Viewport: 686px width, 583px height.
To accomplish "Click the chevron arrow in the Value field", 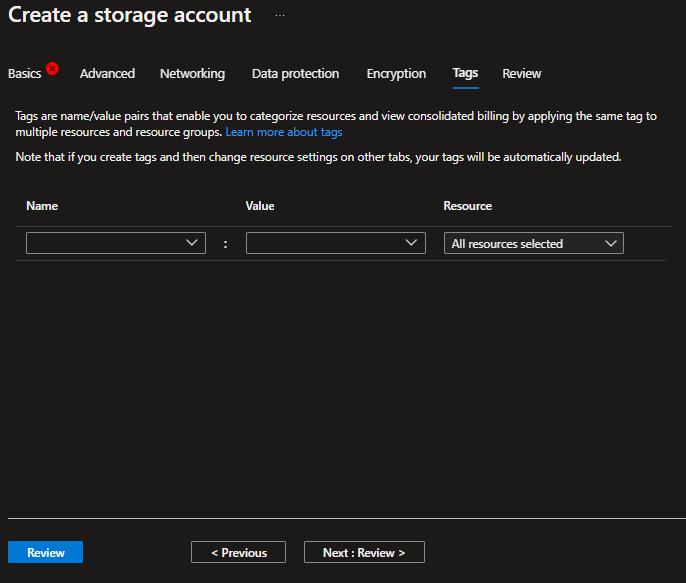I will click(413, 243).
